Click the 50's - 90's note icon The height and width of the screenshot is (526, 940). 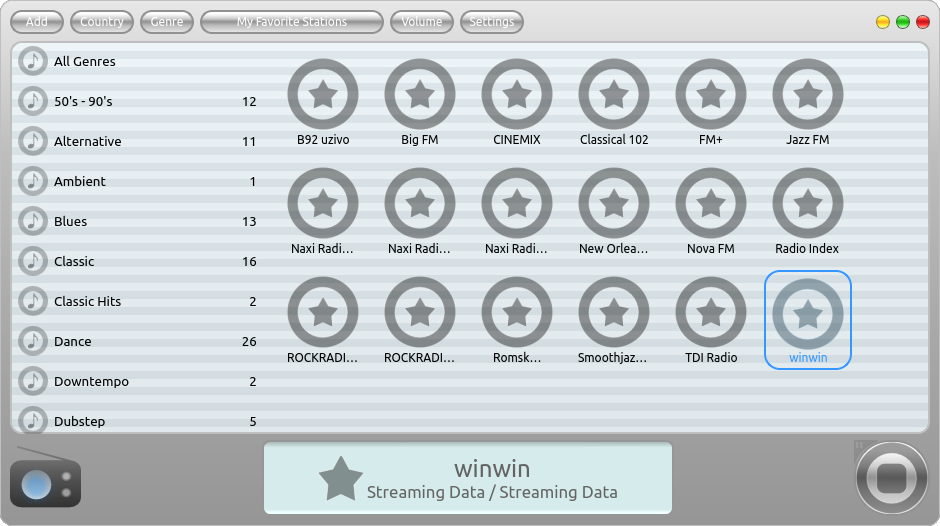[32, 101]
